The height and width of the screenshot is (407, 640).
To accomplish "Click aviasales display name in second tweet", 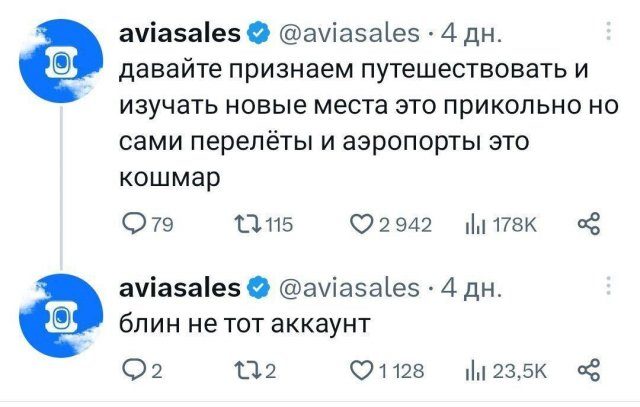I will pyautogui.click(x=180, y=289).
